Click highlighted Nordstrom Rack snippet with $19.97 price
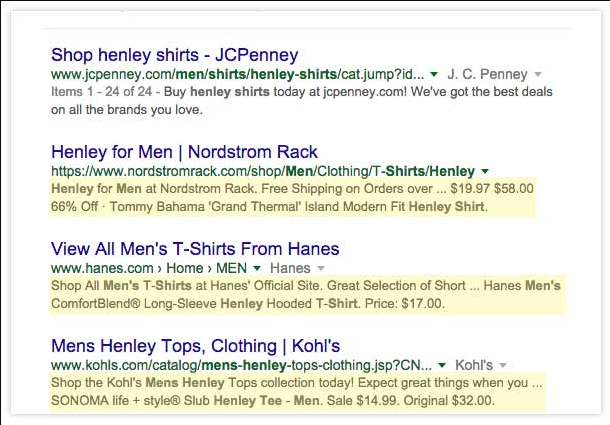 293,197
